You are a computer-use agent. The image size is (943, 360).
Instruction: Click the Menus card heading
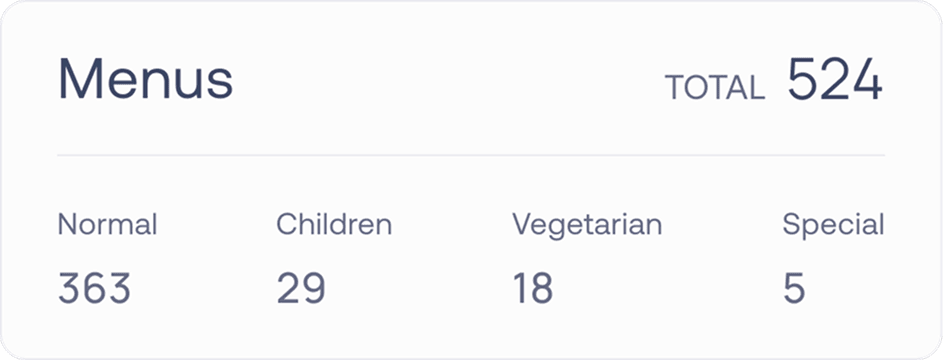[145, 80]
